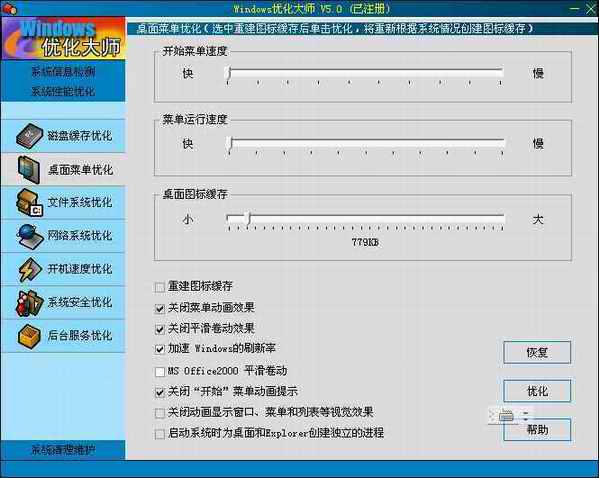
Task: Switch to 网络系统优化 label
Action: click(x=80, y=236)
